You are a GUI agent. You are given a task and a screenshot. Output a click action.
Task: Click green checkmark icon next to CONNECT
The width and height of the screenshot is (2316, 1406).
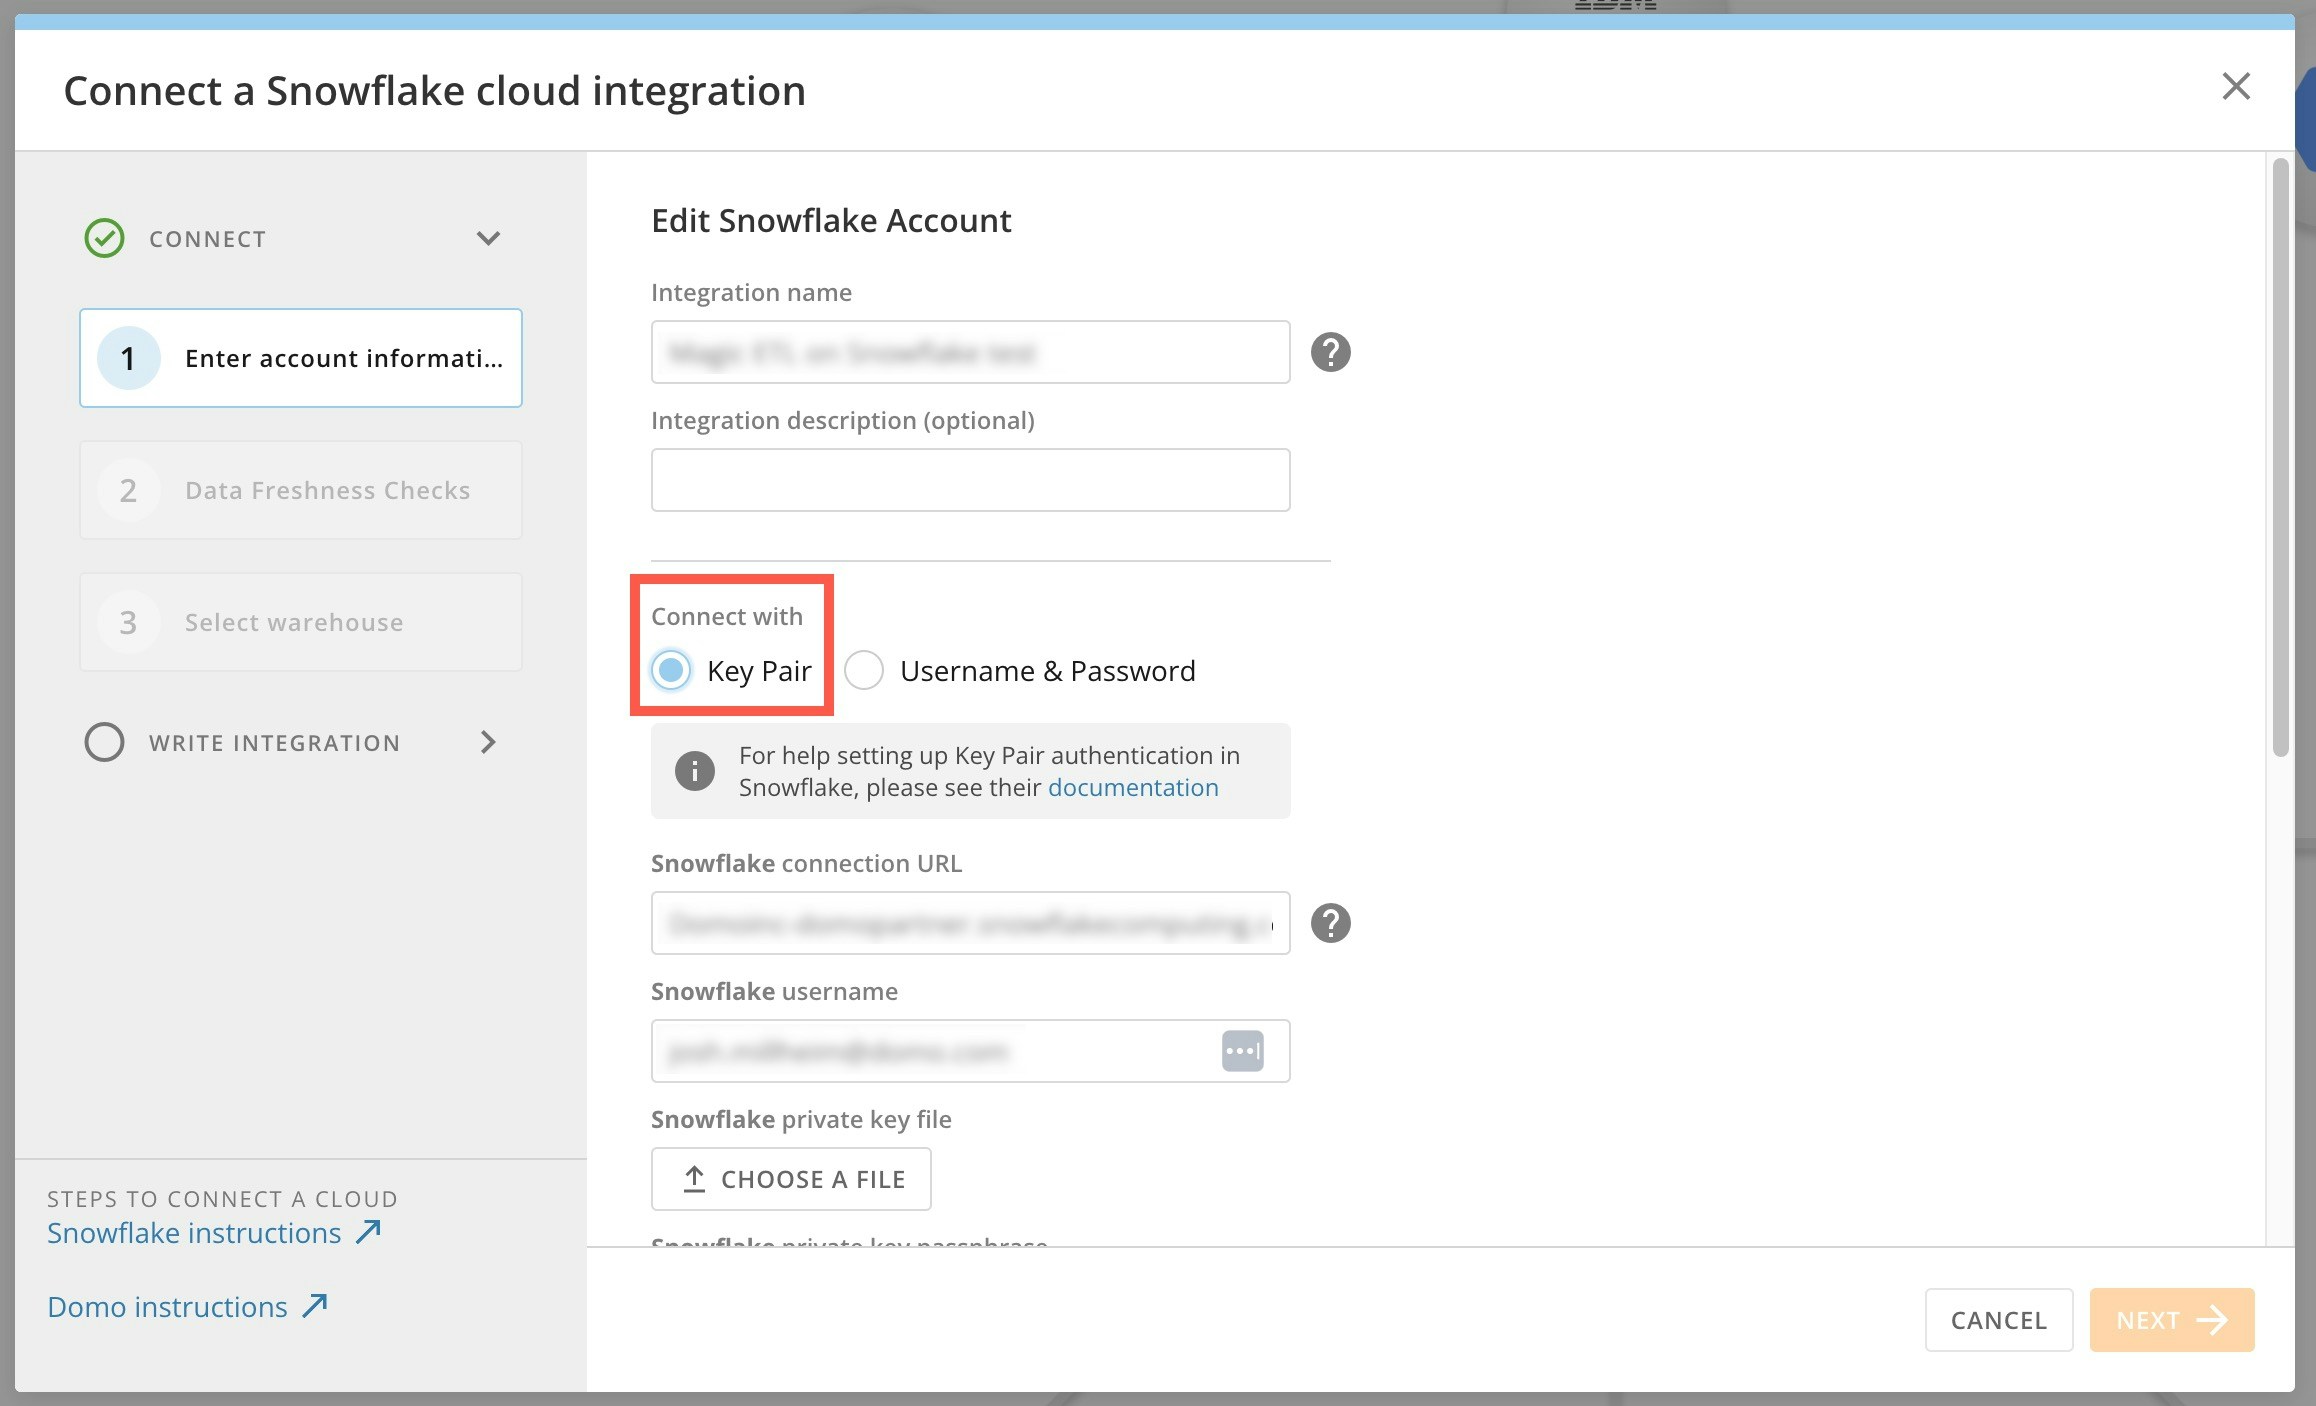pos(104,238)
